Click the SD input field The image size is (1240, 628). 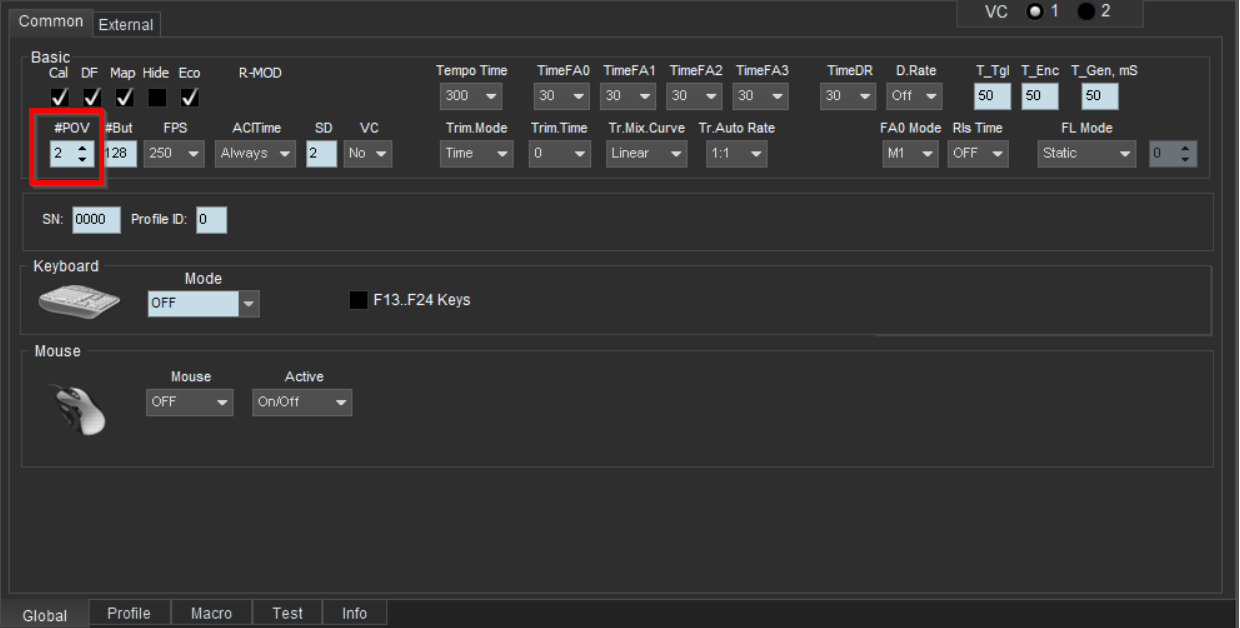coord(321,153)
